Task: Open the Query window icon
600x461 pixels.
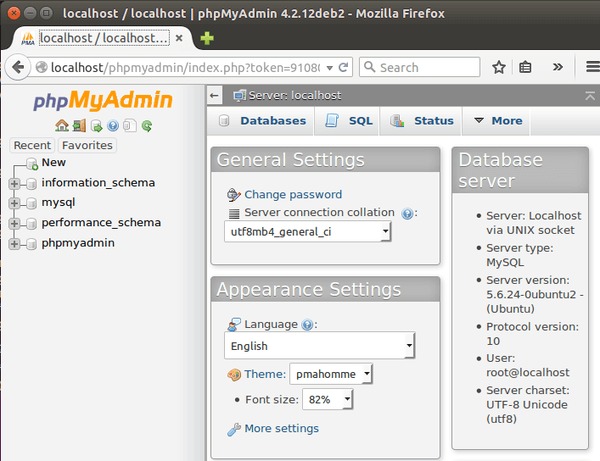Action: click(x=96, y=126)
